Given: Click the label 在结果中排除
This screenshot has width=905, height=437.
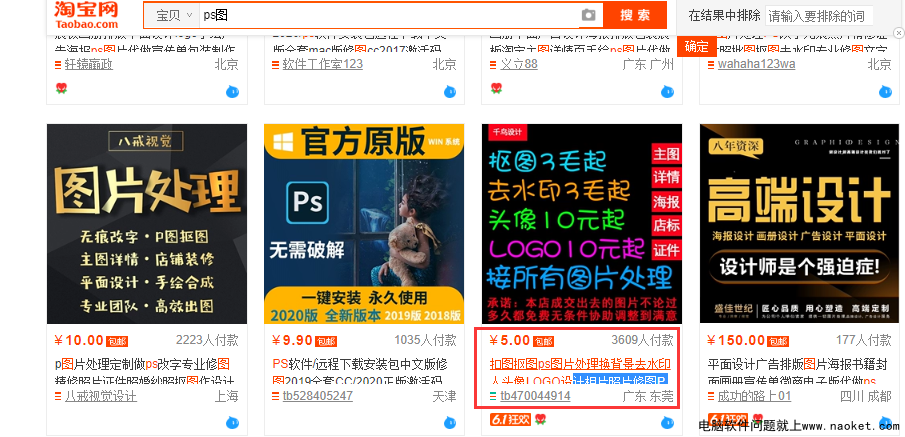Looking at the screenshot, I should (x=724, y=16).
